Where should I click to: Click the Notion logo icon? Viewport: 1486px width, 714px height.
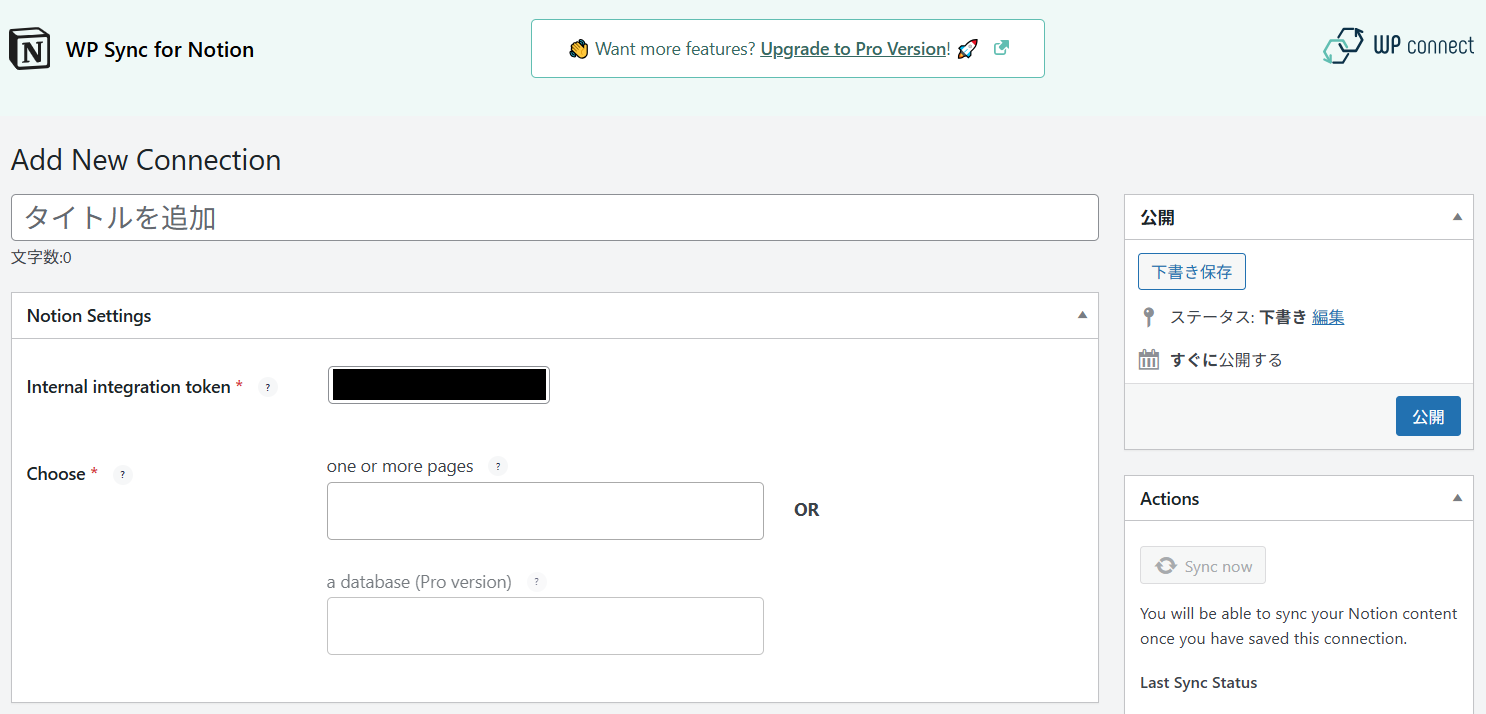29,49
